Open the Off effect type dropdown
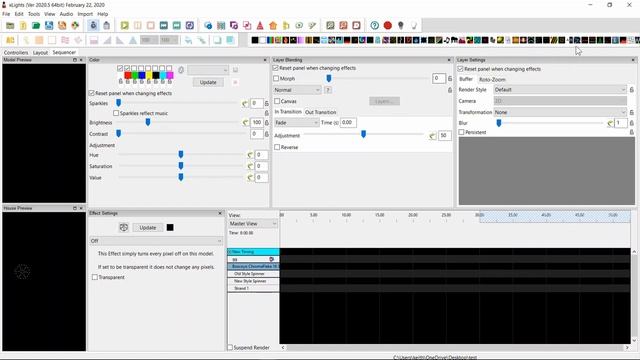This screenshot has width=640, height=360. pyautogui.click(x=156, y=241)
